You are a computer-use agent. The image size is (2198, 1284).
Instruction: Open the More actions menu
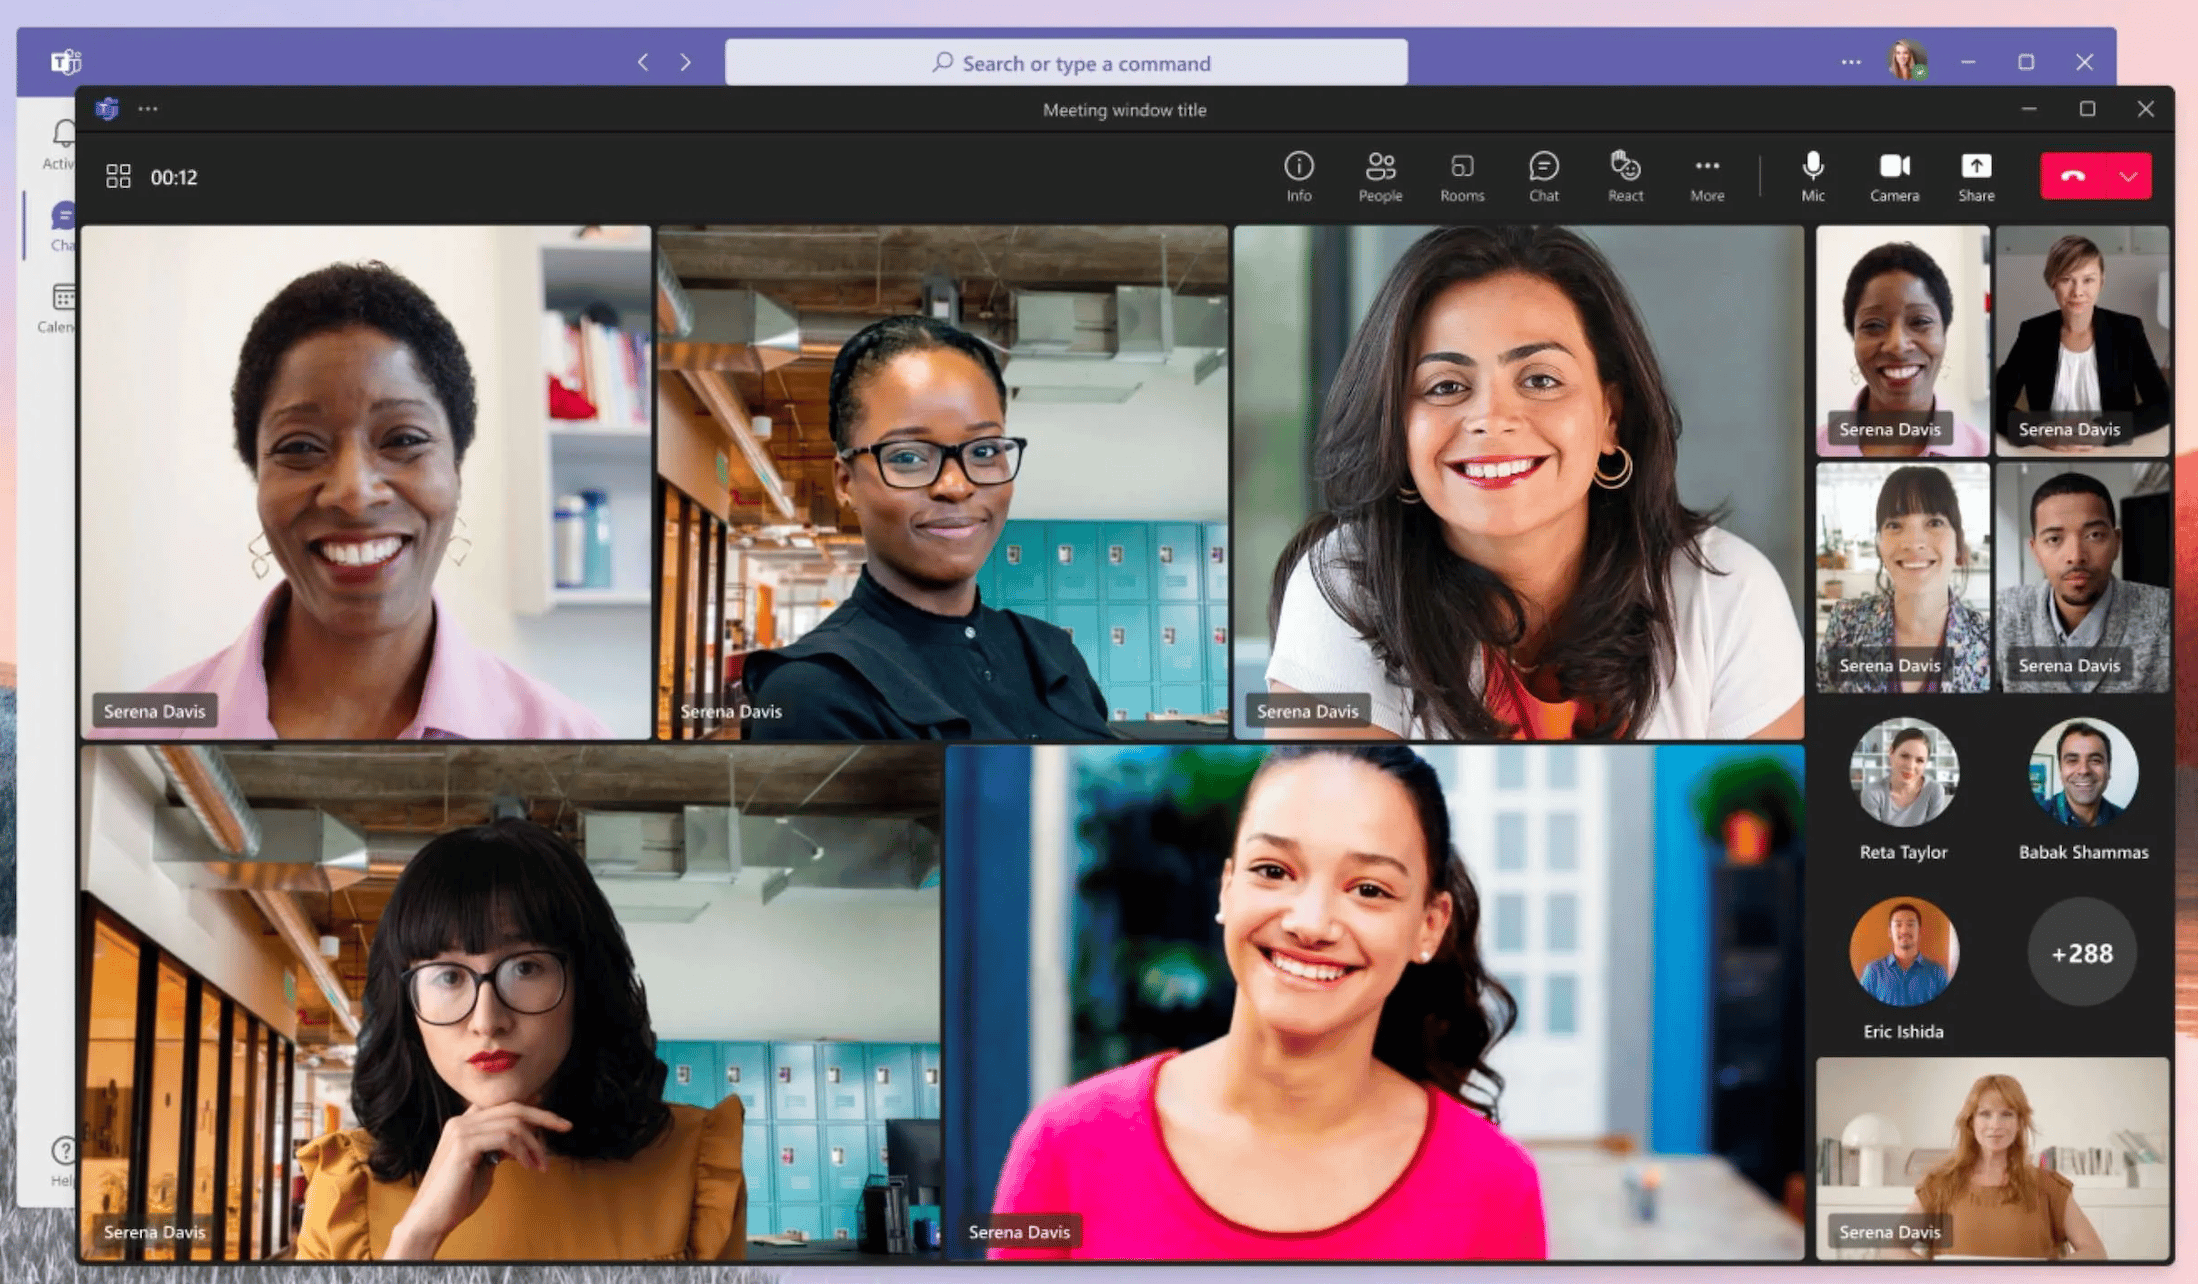click(x=1706, y=176)
